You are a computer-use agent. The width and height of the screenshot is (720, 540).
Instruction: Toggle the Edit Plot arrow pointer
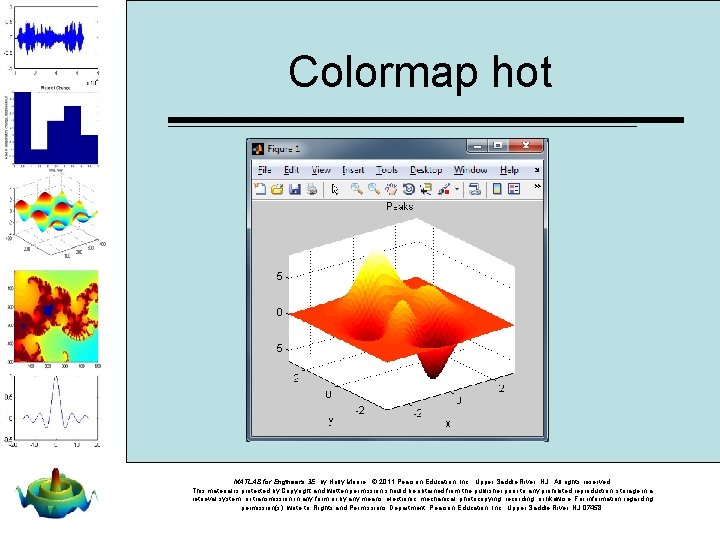tap(335, 189)
